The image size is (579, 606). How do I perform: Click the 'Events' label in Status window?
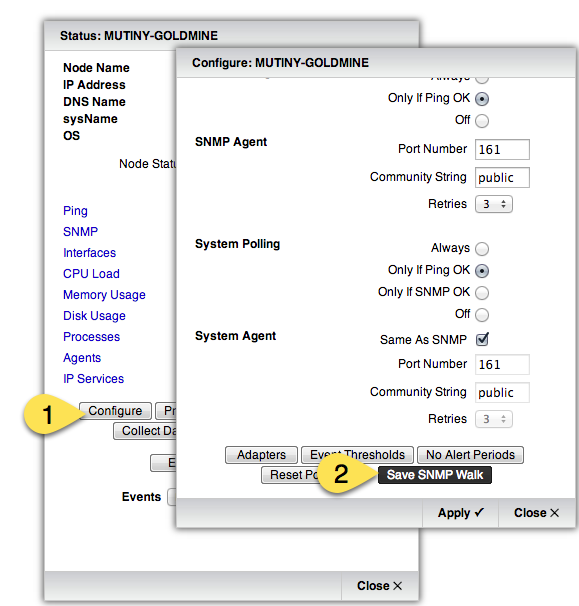[141, 497]
